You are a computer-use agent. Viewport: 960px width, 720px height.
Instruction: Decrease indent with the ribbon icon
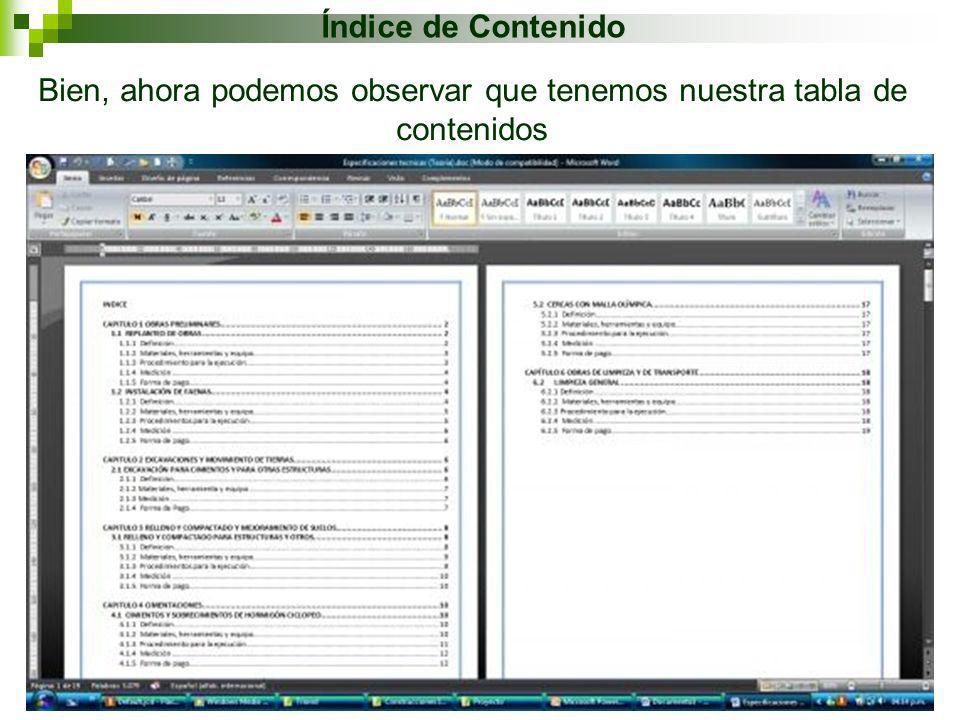tap(370, 200)
